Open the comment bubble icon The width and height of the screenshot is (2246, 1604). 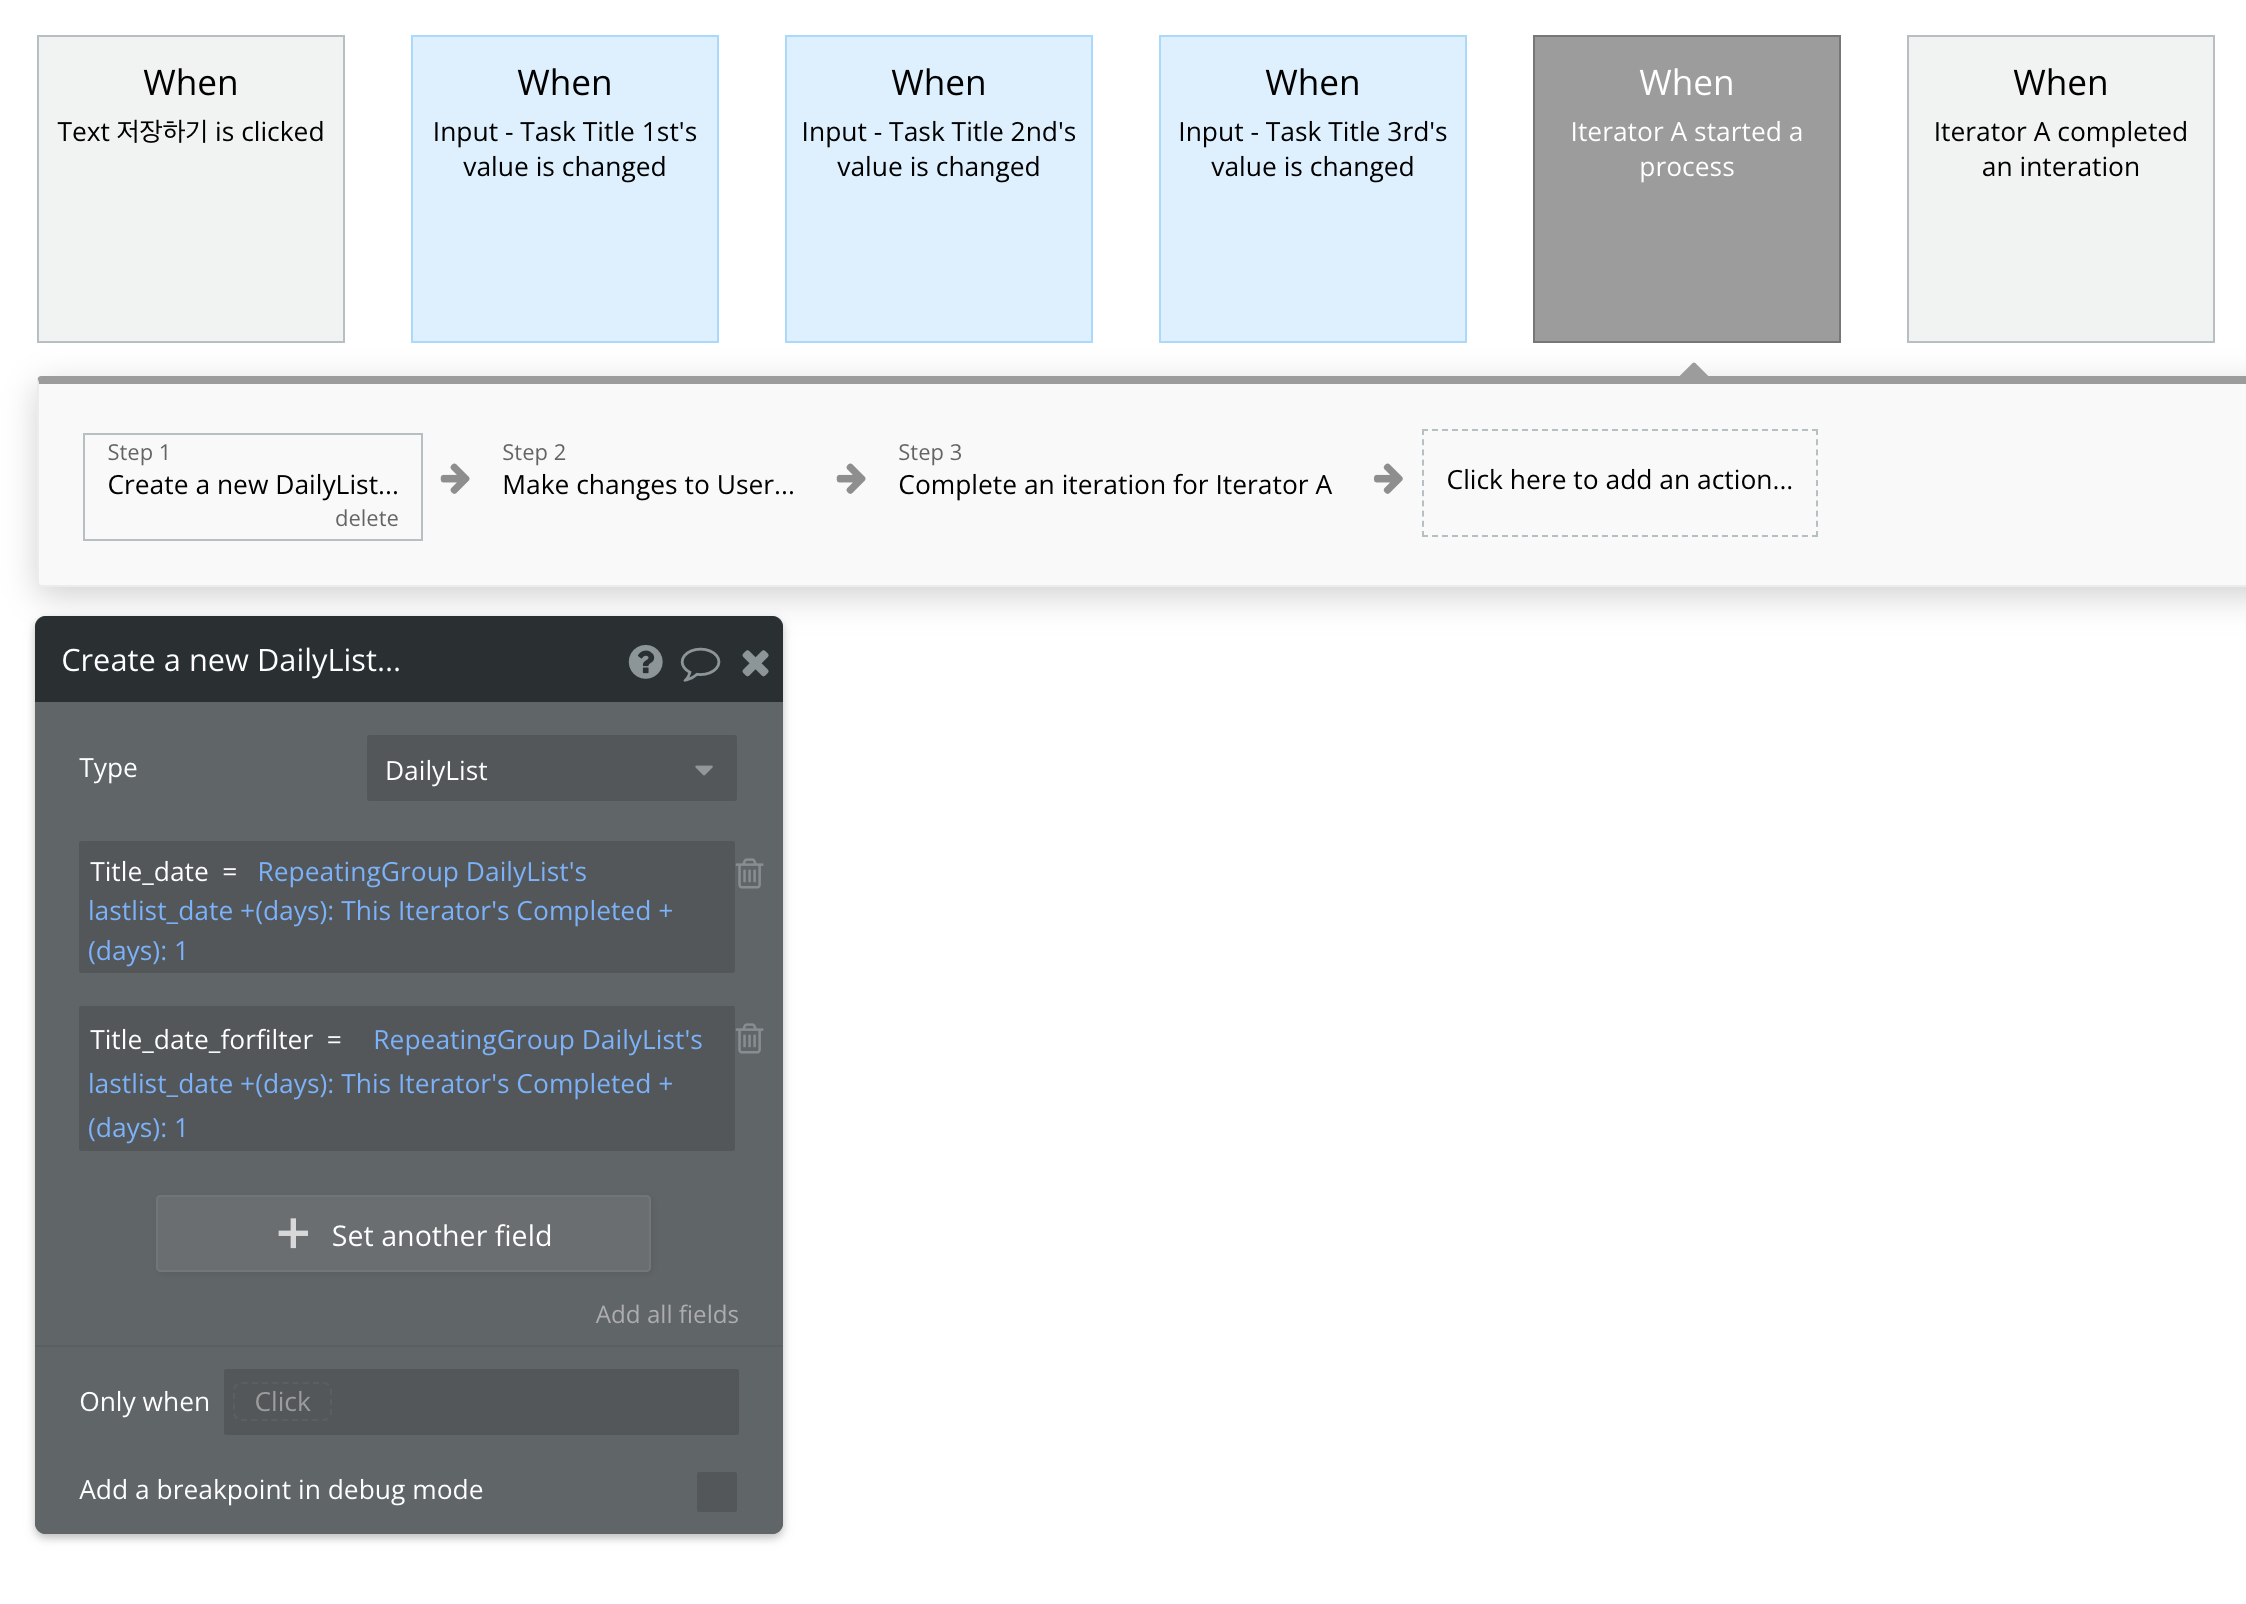tap(700, 662)
